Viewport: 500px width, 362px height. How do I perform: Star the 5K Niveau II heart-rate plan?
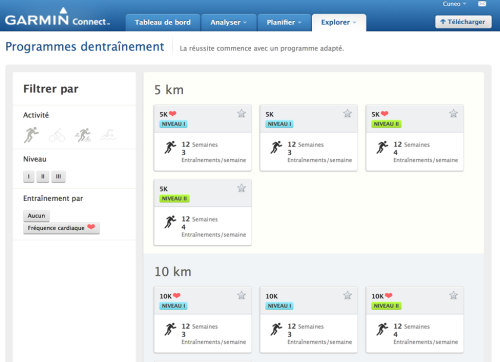click(x=453, y=113)
